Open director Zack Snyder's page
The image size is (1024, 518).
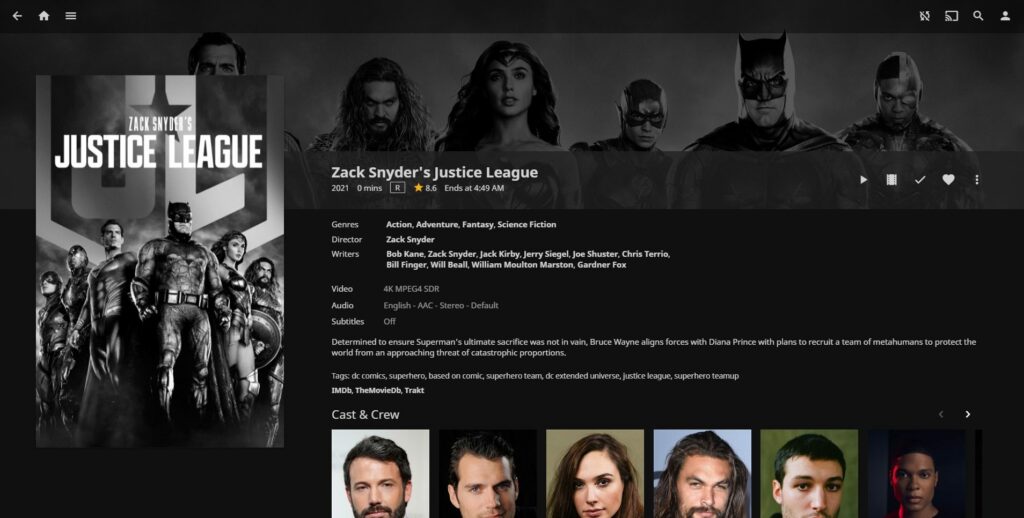tap(410, 239)
